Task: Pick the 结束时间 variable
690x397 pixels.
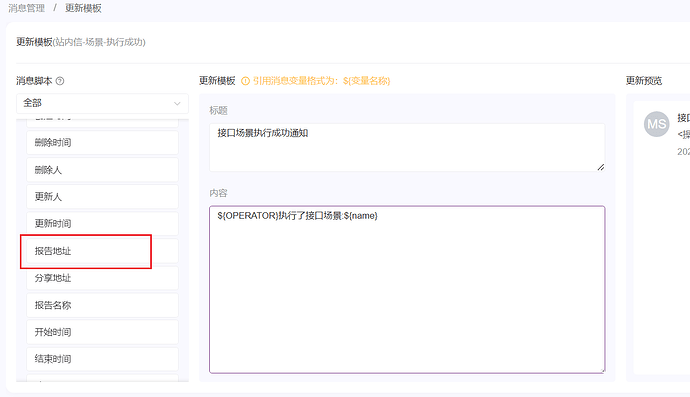Action: (102, 359)
